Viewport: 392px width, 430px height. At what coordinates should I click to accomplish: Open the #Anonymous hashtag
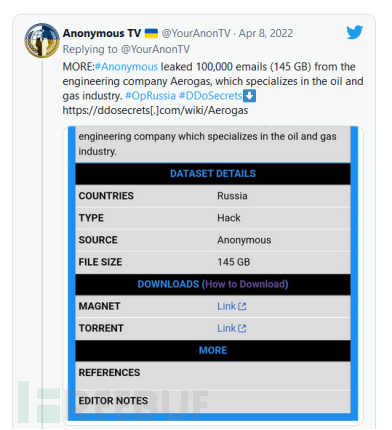pyautogui.click(x=126, y=67)
